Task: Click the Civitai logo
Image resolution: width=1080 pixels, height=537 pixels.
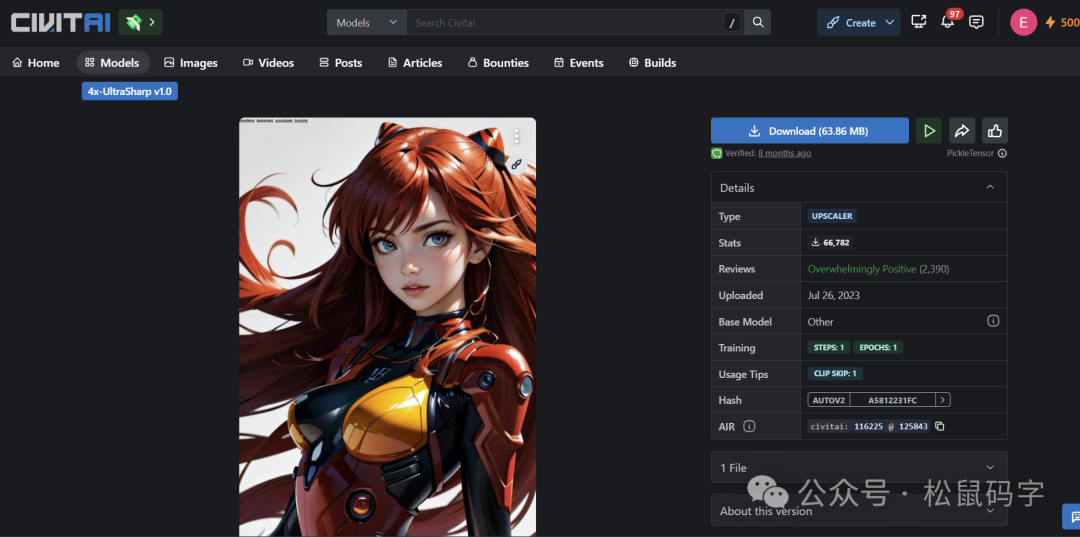Action: (x=61, y=22)
